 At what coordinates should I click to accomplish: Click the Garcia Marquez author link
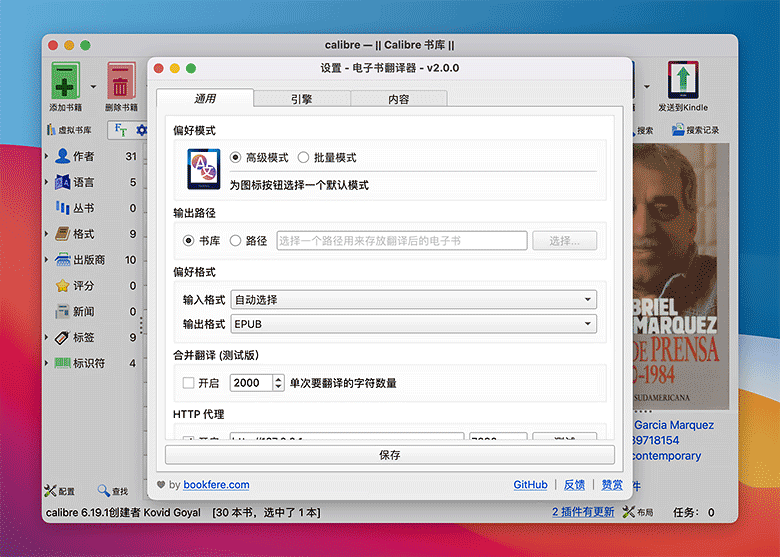(674, 425)
